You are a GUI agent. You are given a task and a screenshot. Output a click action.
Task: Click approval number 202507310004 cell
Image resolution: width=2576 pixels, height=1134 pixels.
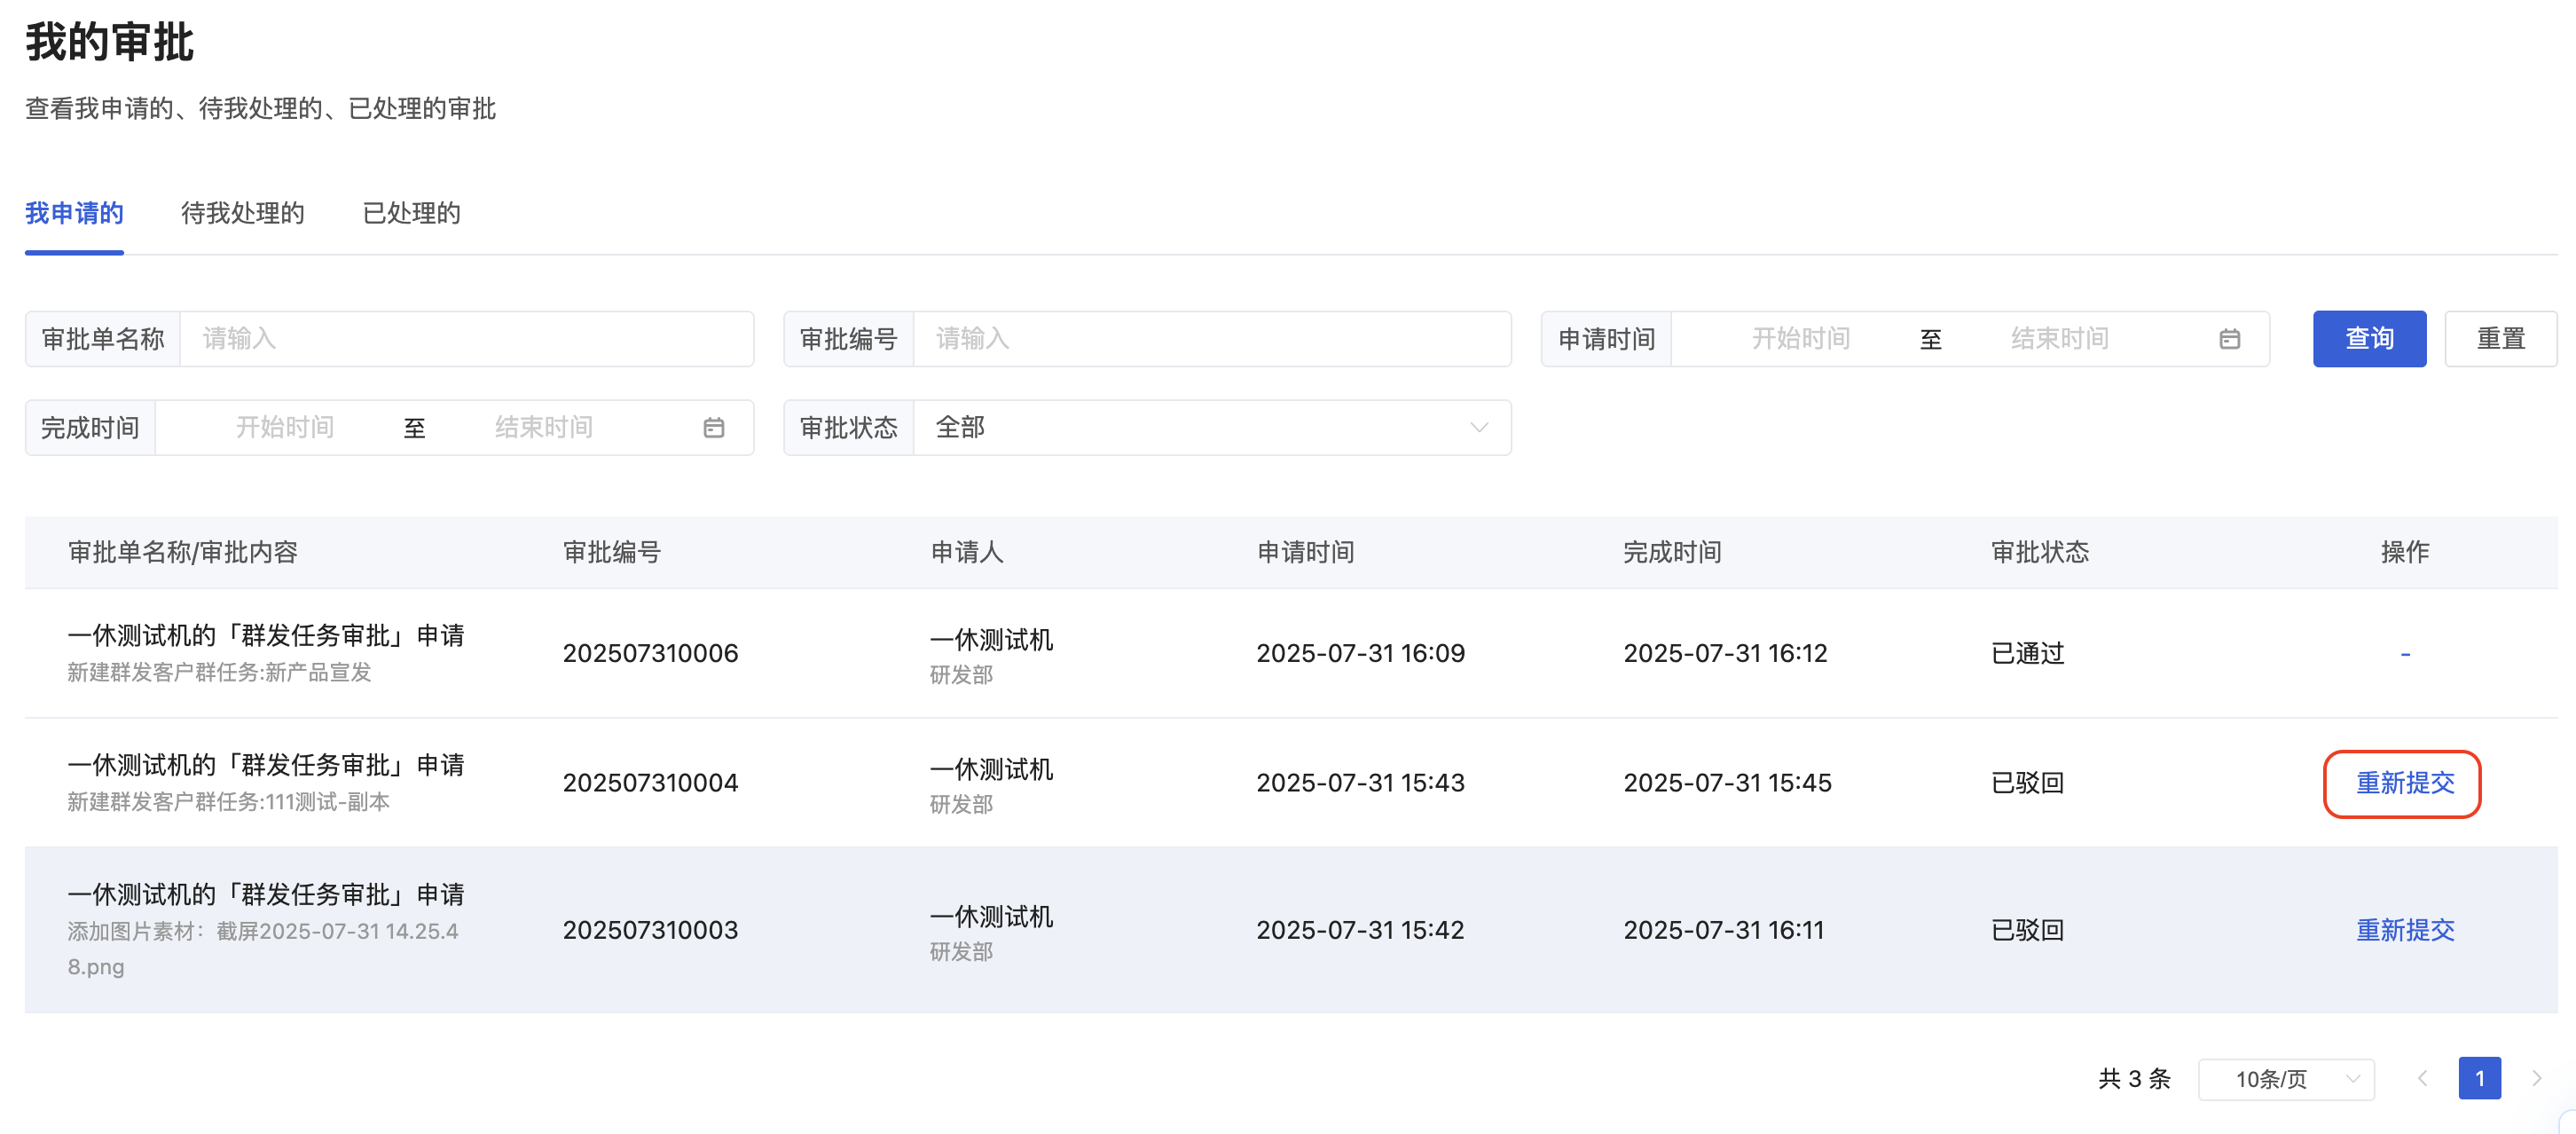tap(650, 783)
